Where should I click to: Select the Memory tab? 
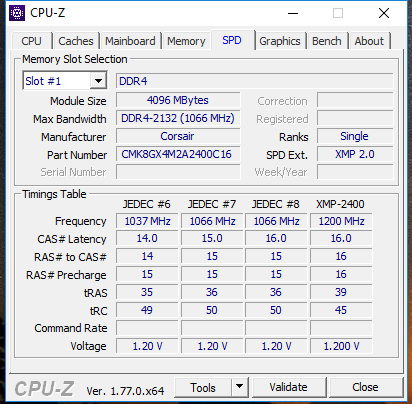(x=186, y=41)
